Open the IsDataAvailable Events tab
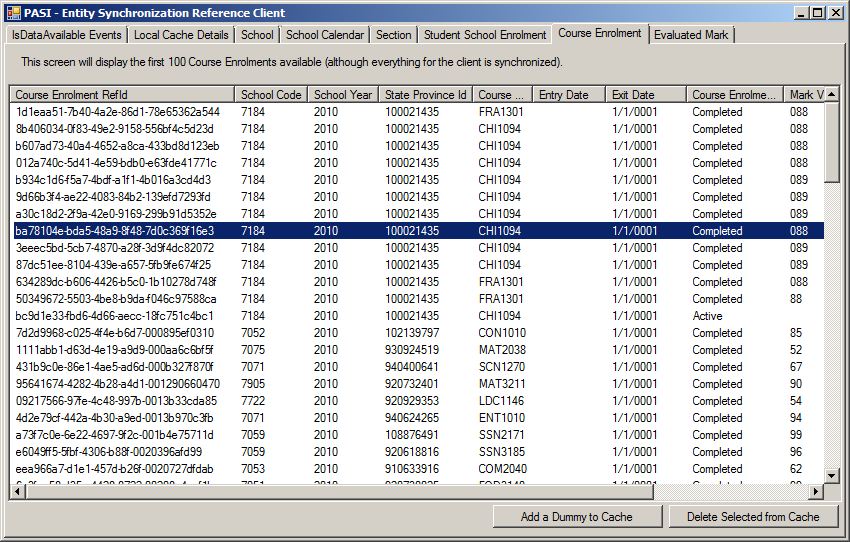This screenshot has height=542, width=850. [67, 34]
